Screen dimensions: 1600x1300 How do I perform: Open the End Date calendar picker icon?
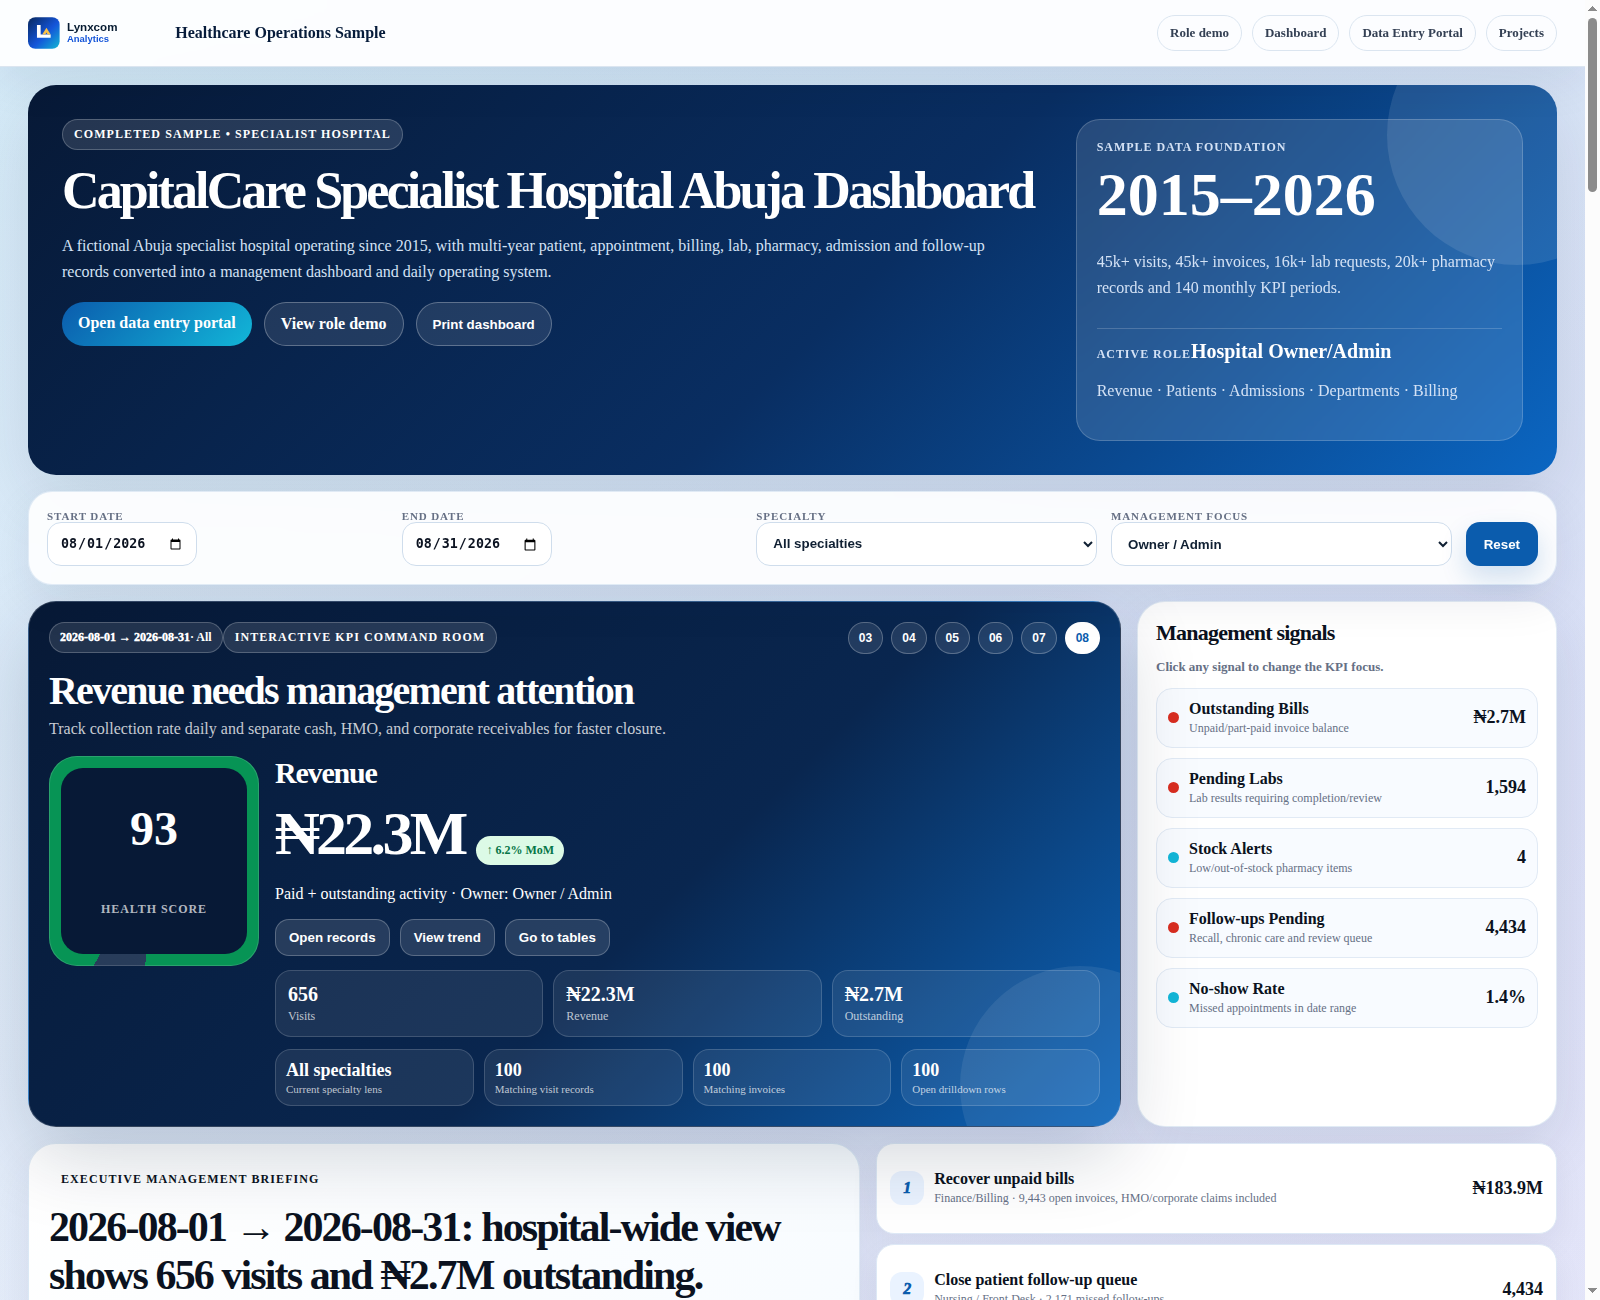(x=530, y=544)
